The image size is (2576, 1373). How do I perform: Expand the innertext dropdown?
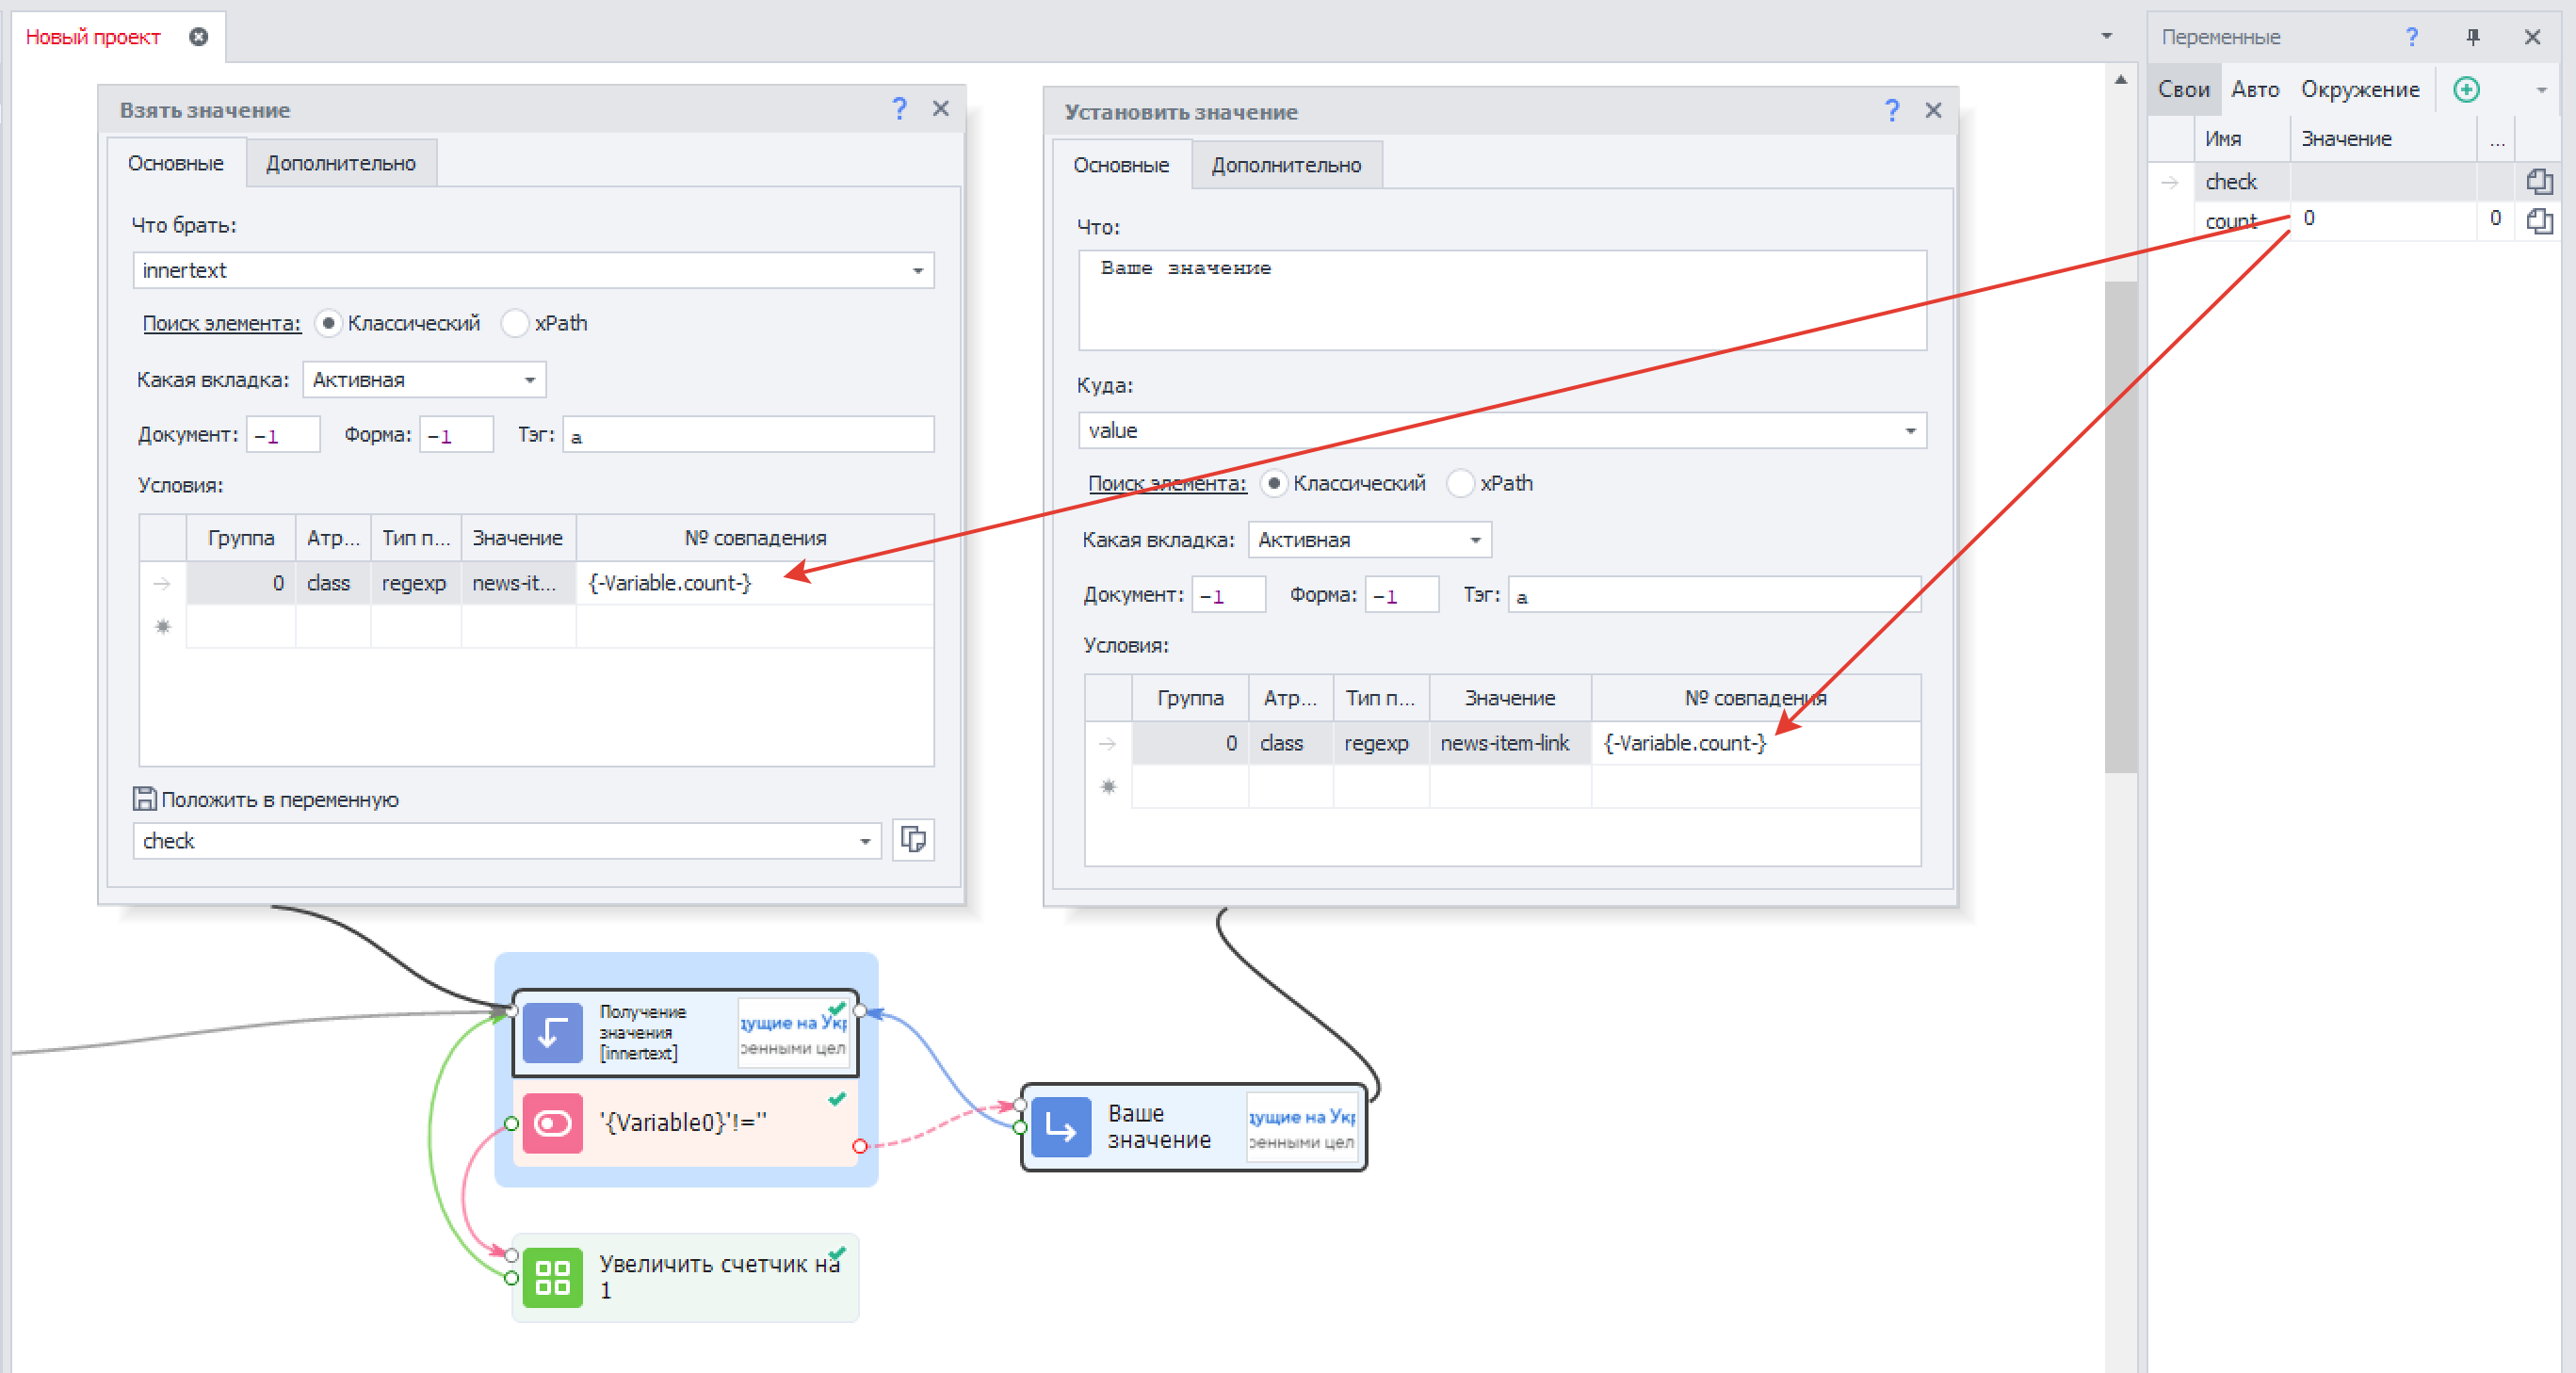point(917,271)
